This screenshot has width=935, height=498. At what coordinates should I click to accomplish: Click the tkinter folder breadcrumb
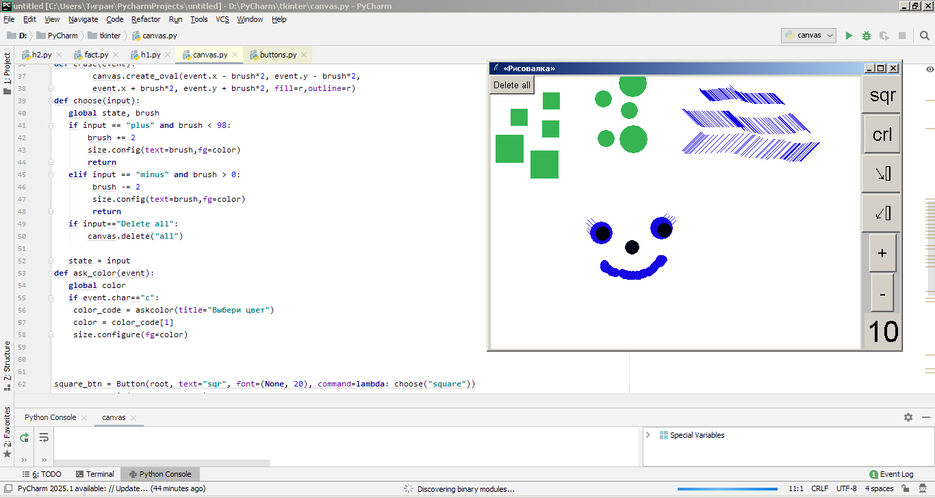(104, 36)
